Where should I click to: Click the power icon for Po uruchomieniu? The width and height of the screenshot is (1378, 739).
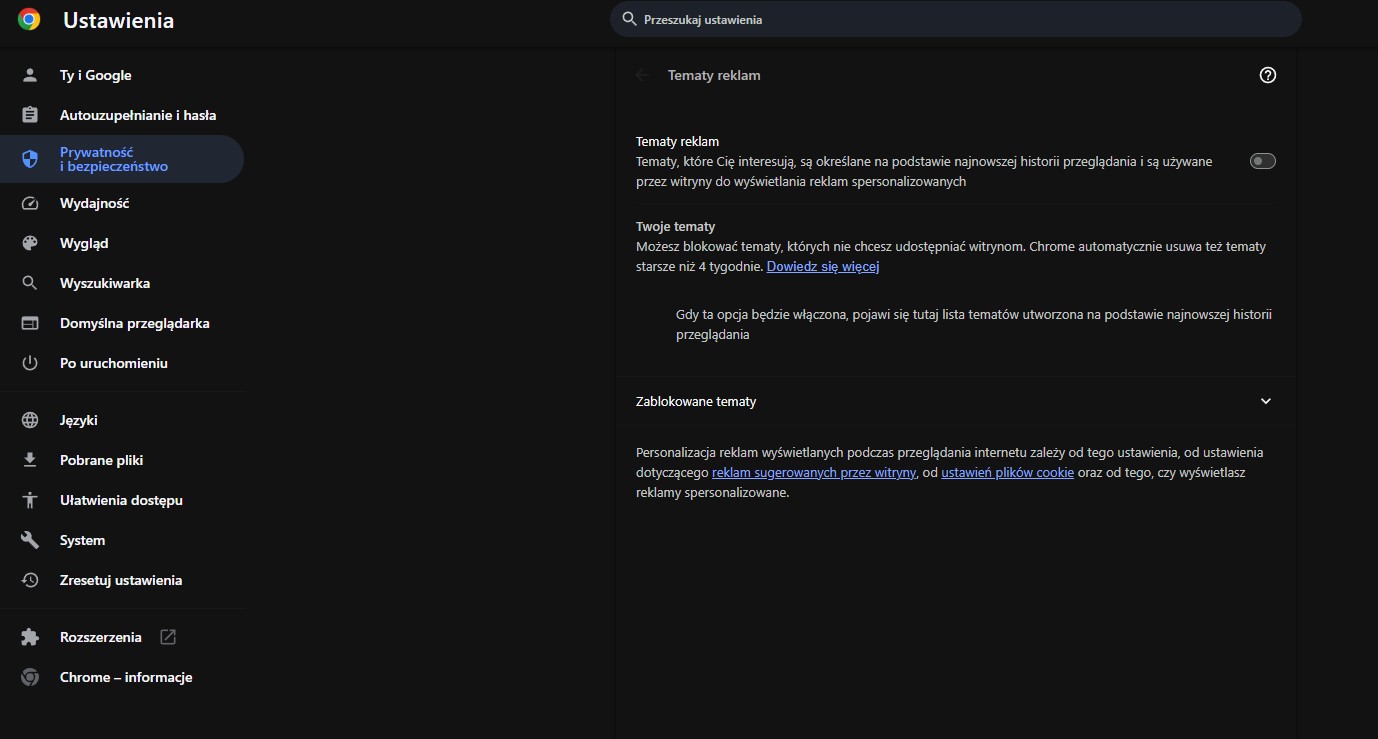click(30, 363)
